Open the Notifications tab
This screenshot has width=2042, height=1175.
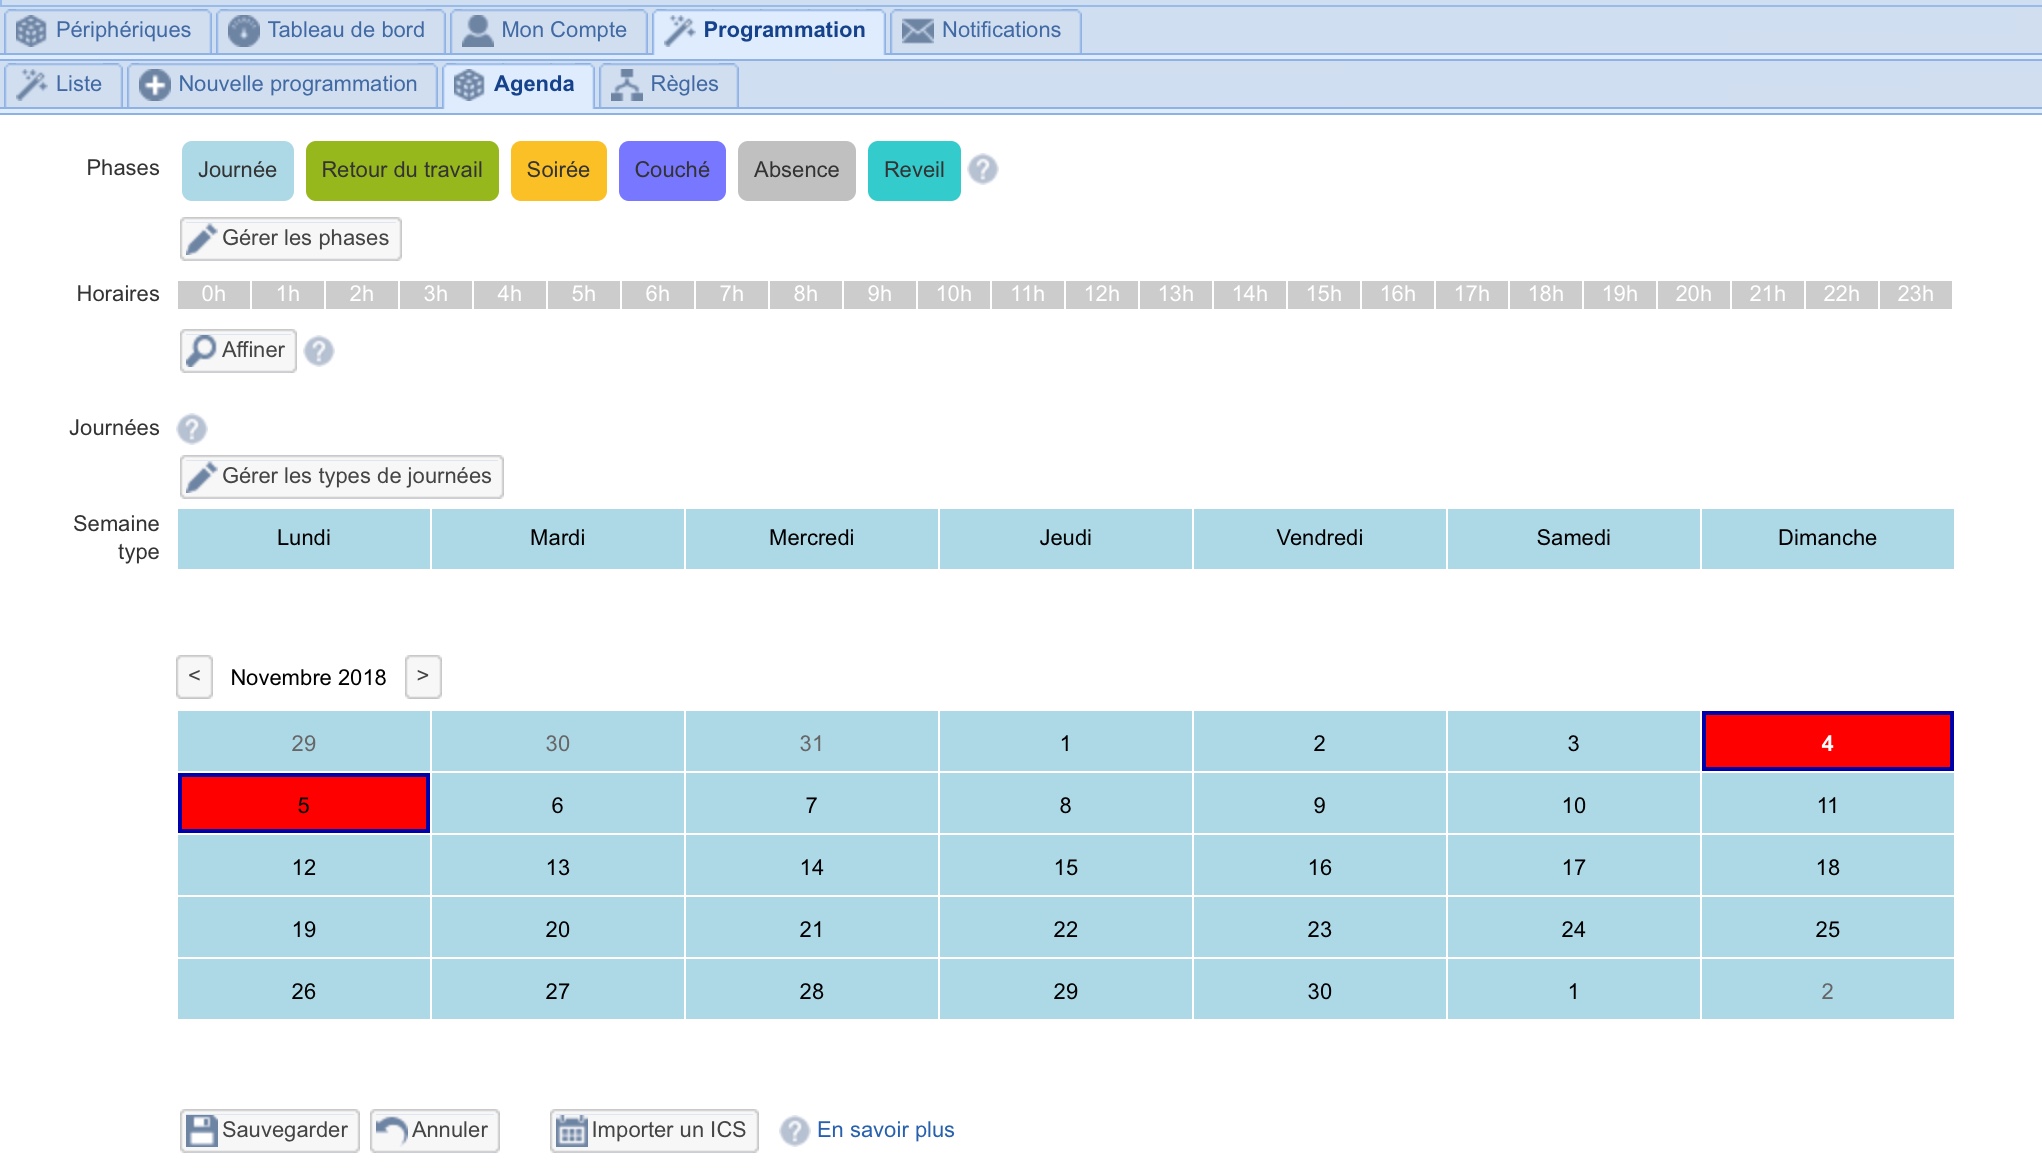click(x=984, y=30)
